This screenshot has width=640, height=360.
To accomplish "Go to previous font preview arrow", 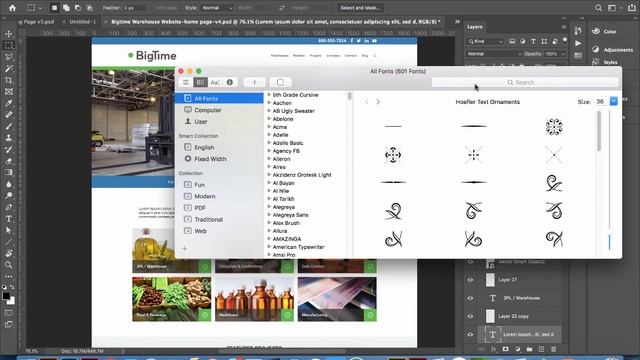I will pos(367,102).
